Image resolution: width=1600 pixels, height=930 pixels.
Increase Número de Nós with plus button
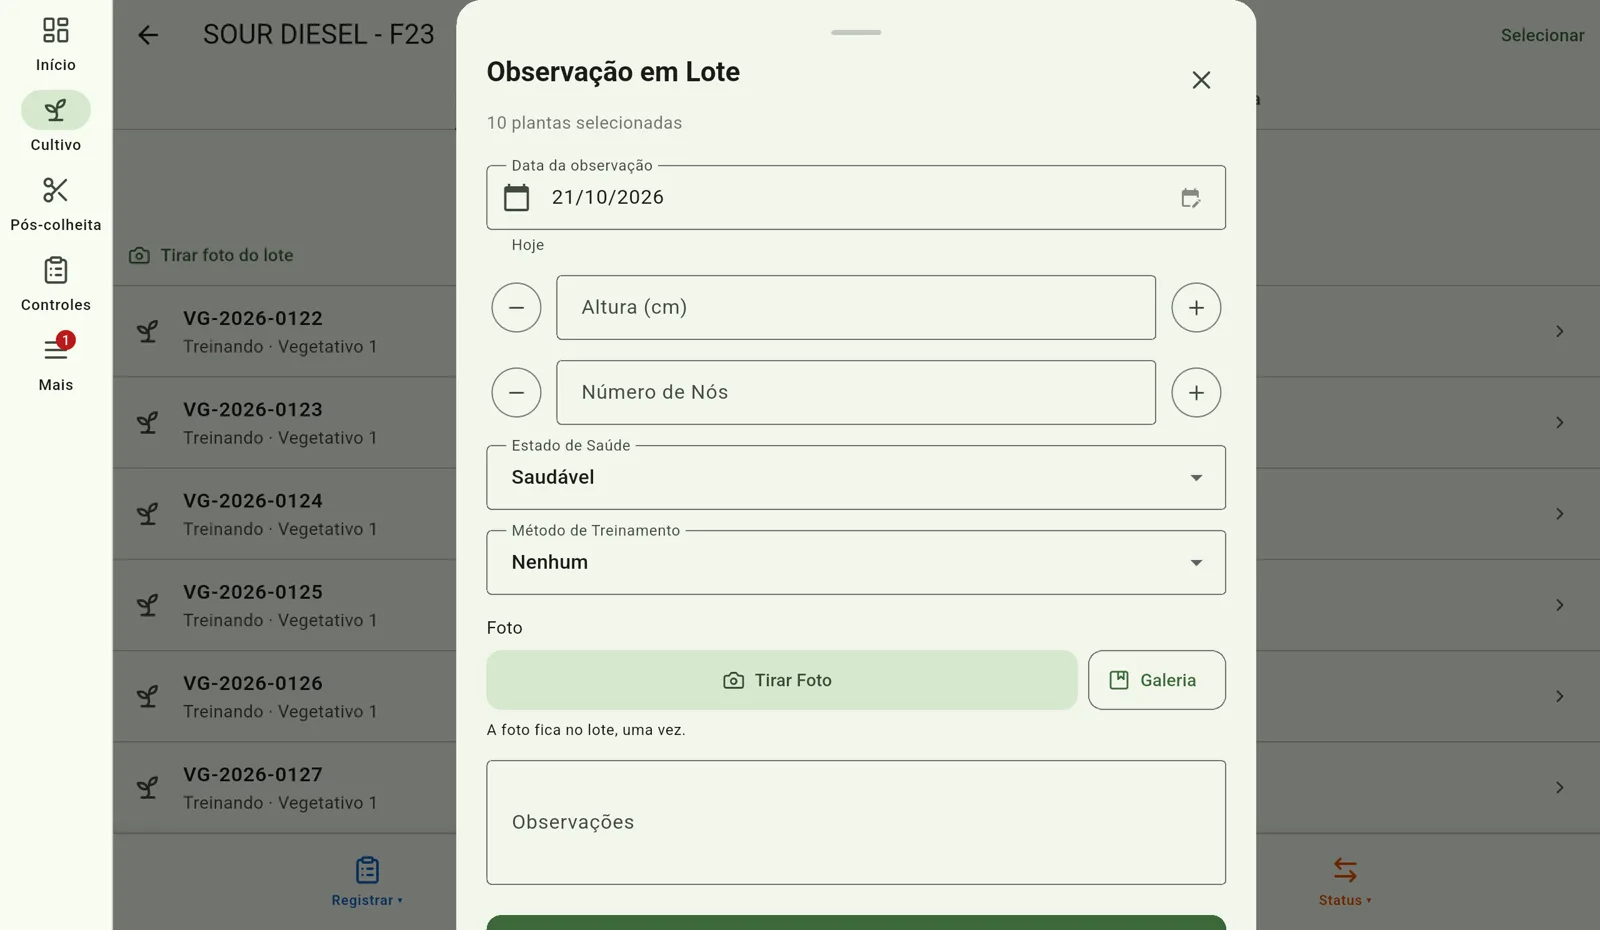[x=1196, y=392]
